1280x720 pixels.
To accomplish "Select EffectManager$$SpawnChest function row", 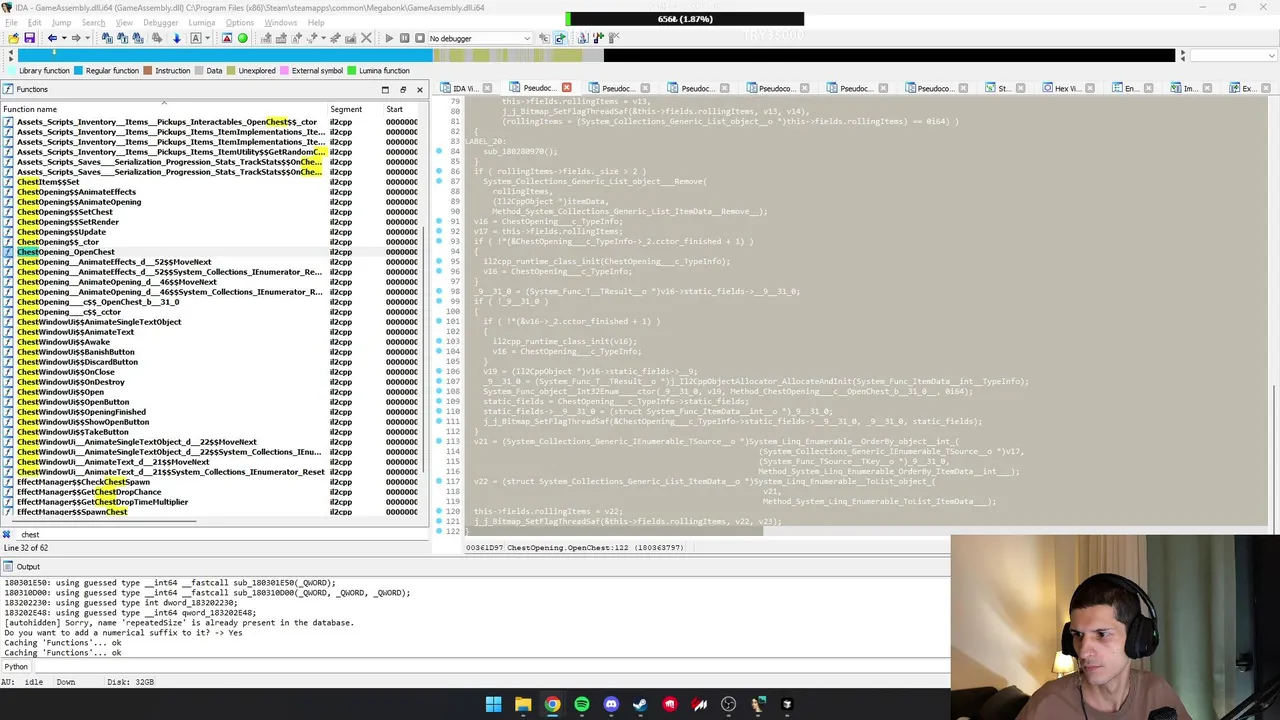I will 212,512.
